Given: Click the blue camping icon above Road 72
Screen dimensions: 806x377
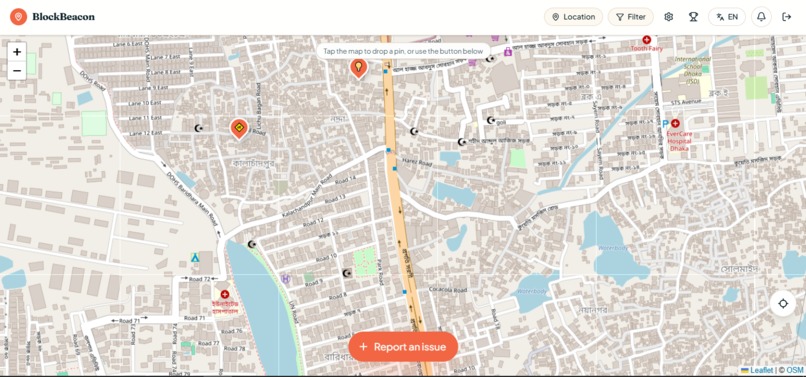Looking at the screenshot, I should pyautogui.click(x=195, y=257).
